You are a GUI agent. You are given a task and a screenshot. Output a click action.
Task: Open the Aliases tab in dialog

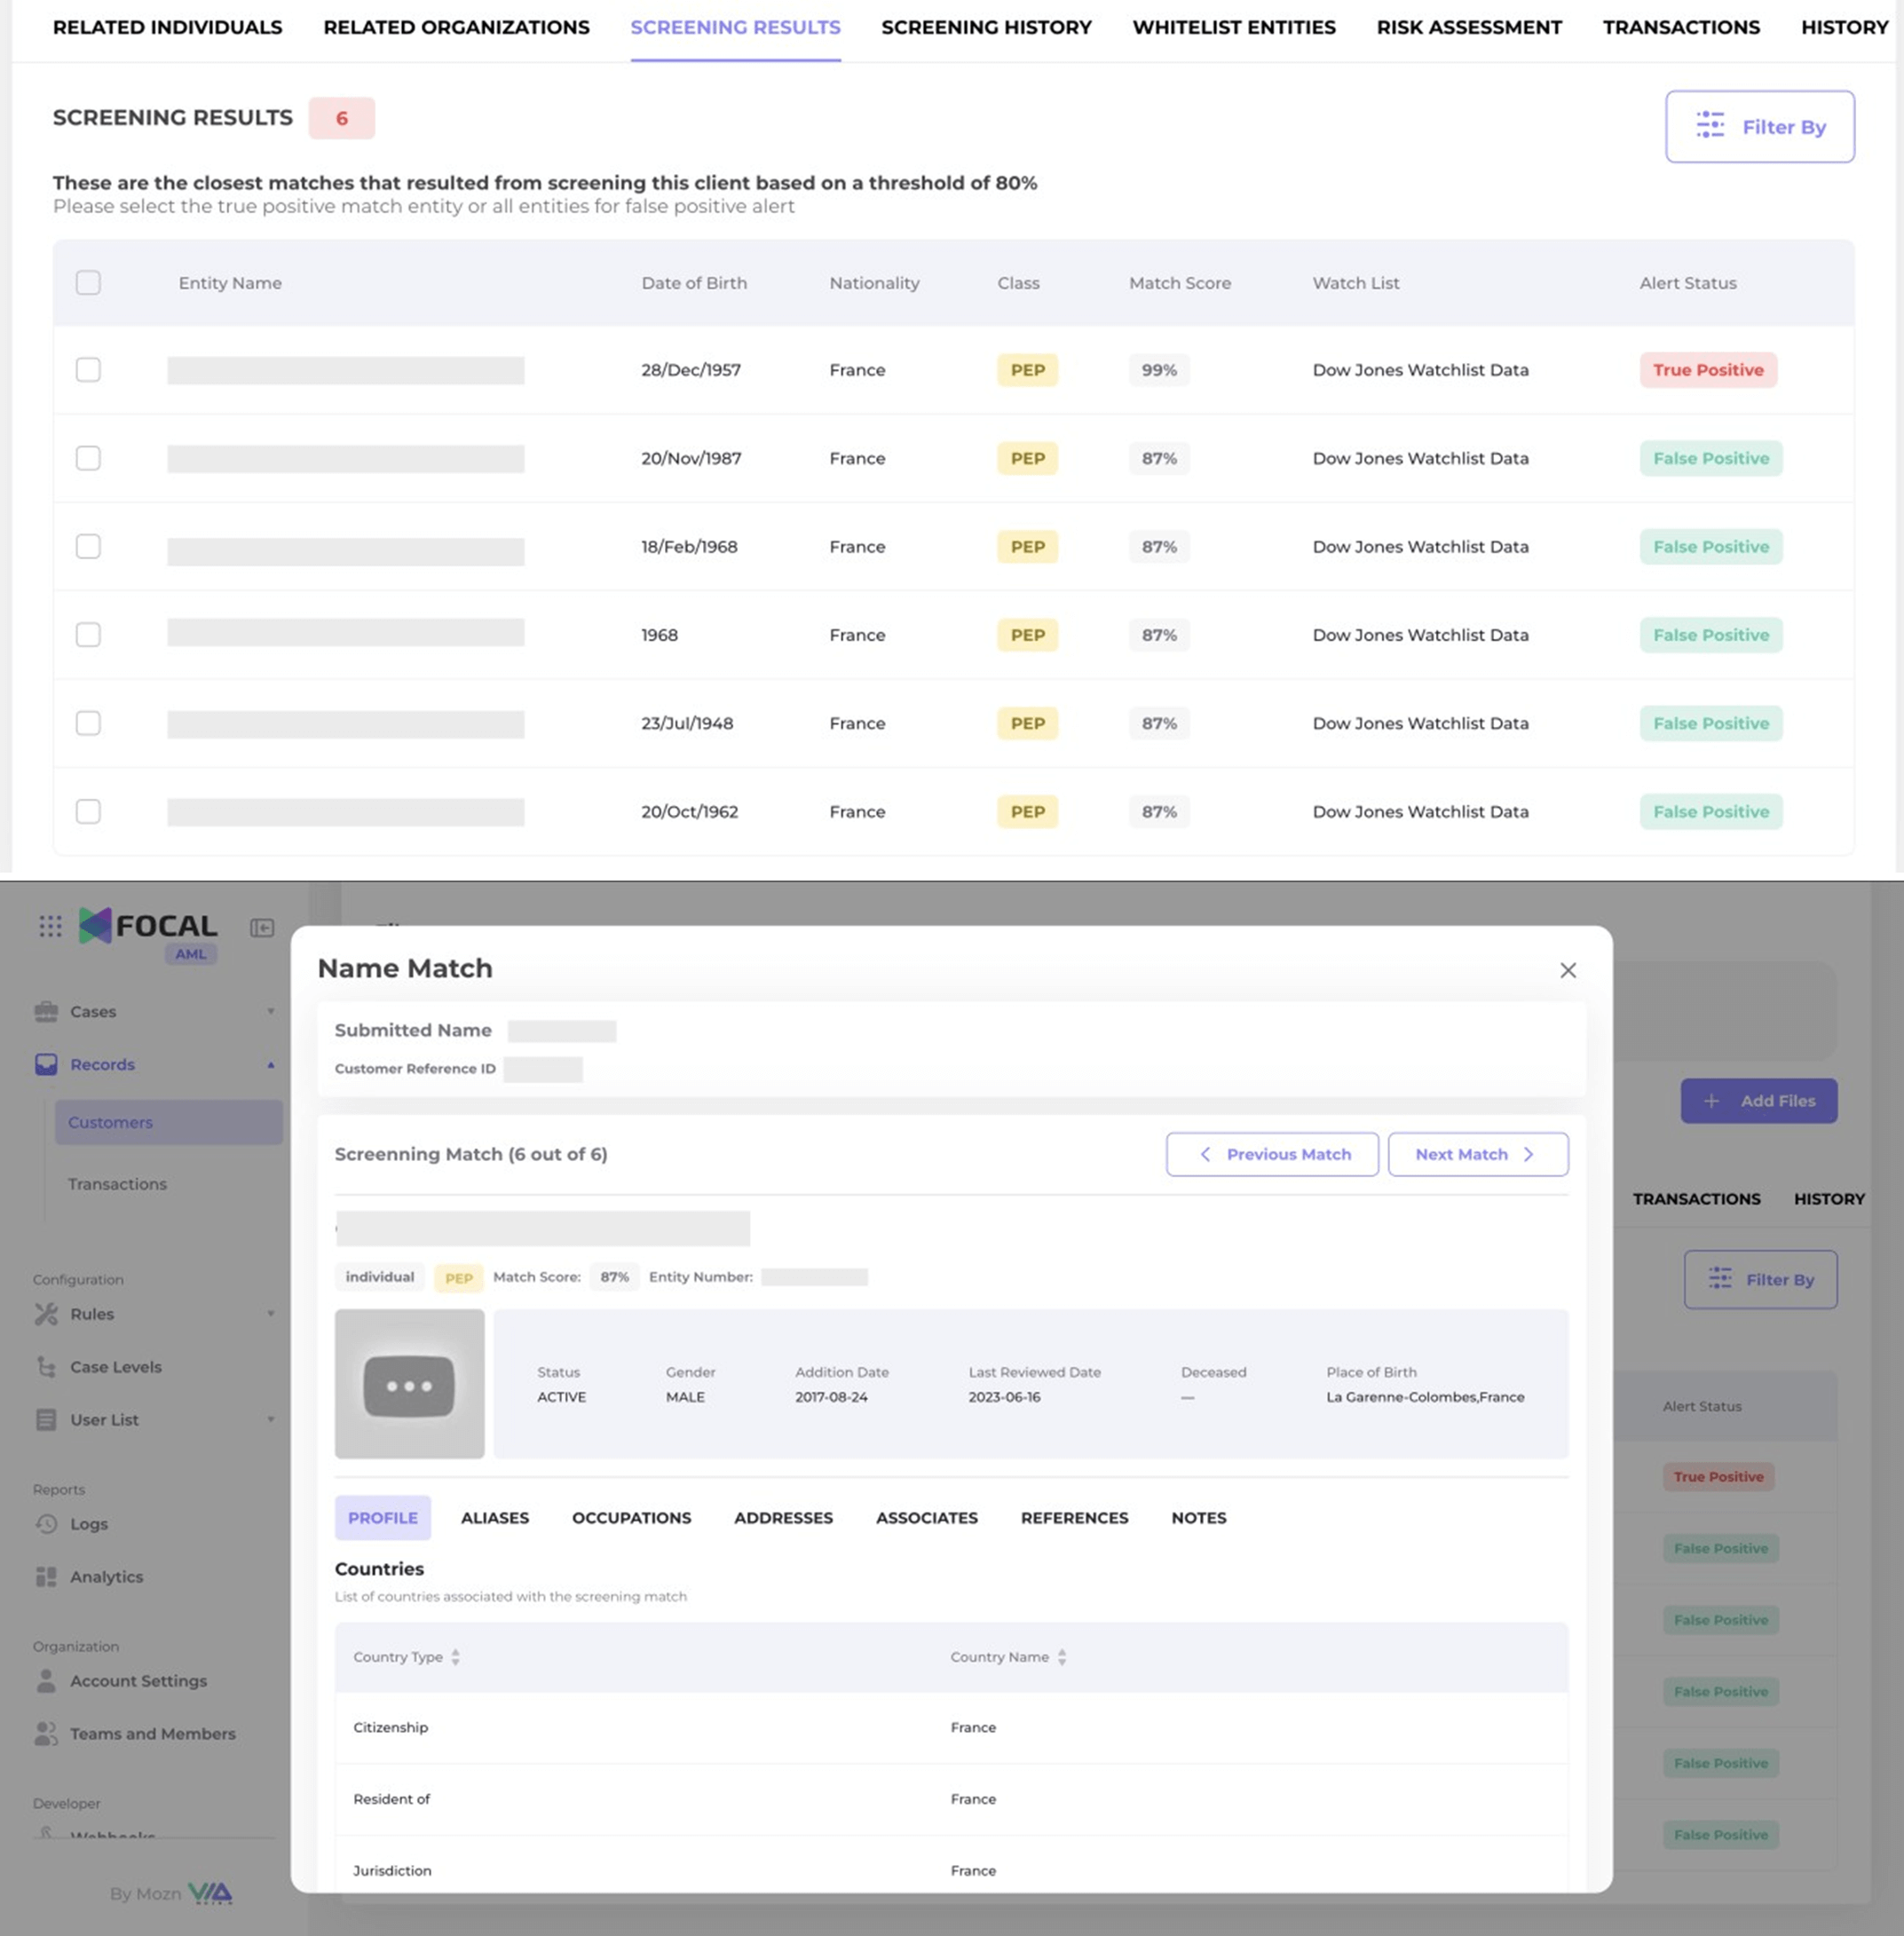click(495, 1518)
